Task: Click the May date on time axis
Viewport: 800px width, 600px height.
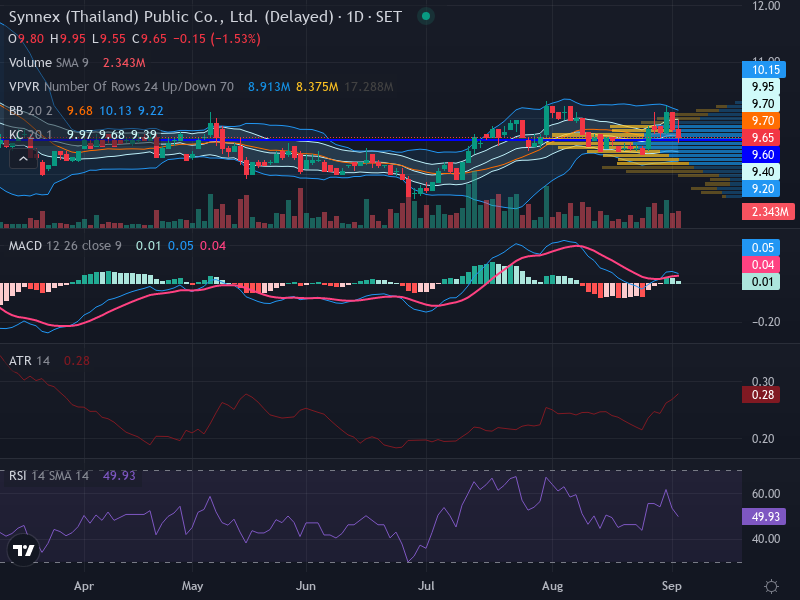Action: [x=192, y=586]
